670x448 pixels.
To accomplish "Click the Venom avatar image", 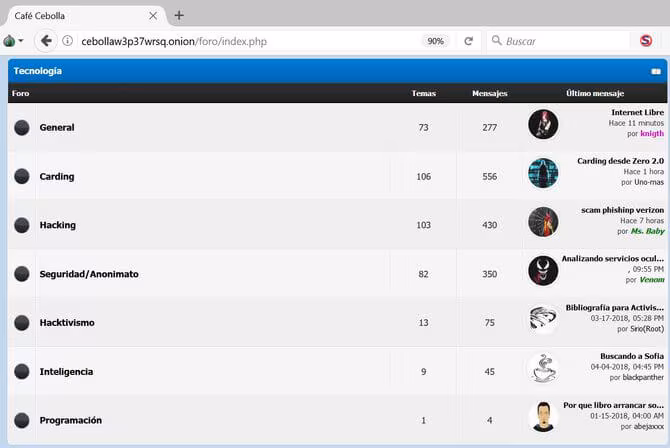I will click(x=543, y=271).
